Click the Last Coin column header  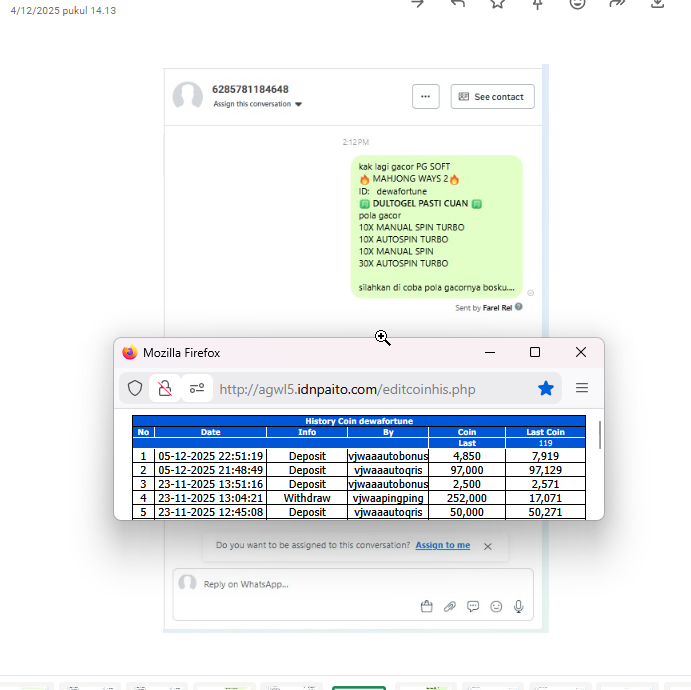(545, 432)
